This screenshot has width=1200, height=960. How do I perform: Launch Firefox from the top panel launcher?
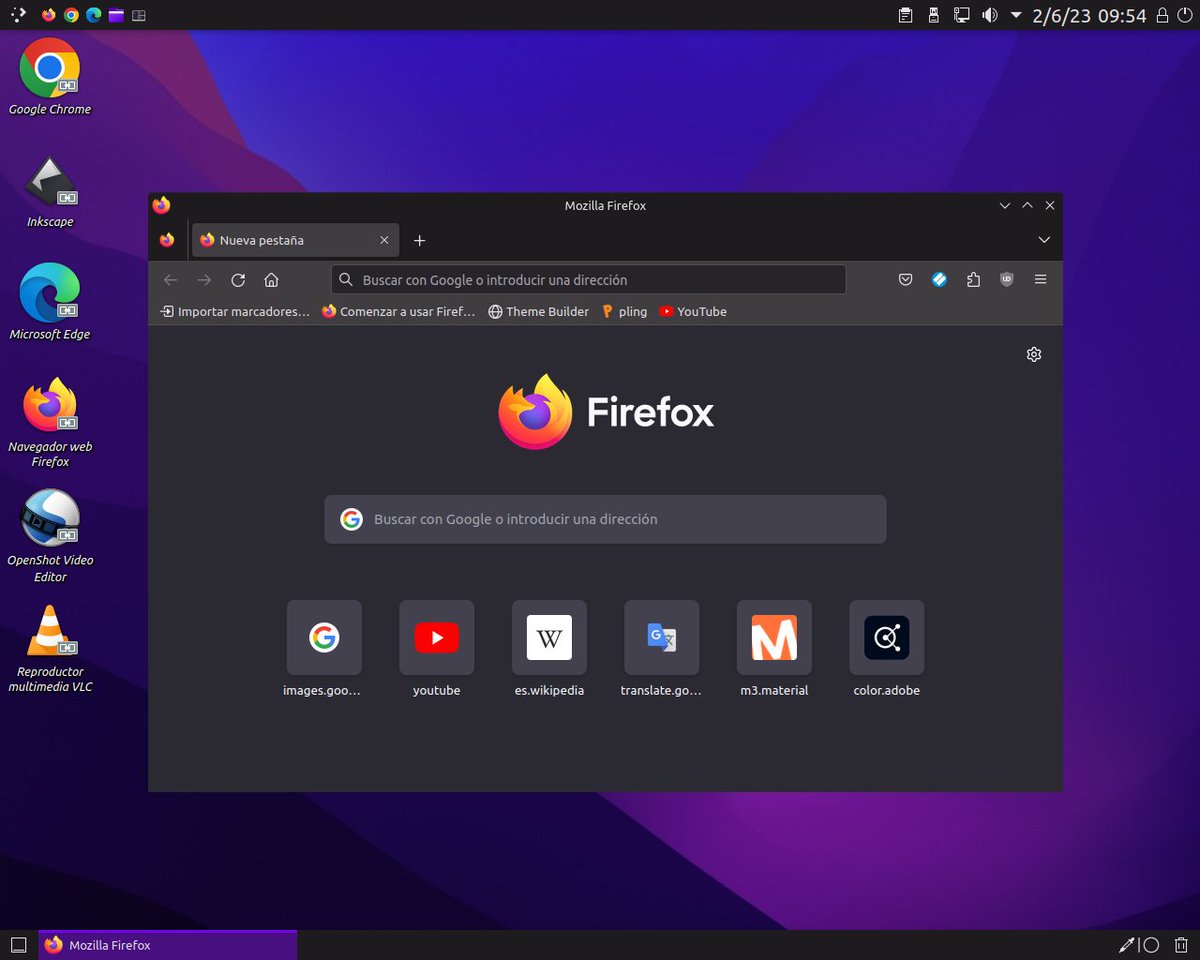pos(49,15)
